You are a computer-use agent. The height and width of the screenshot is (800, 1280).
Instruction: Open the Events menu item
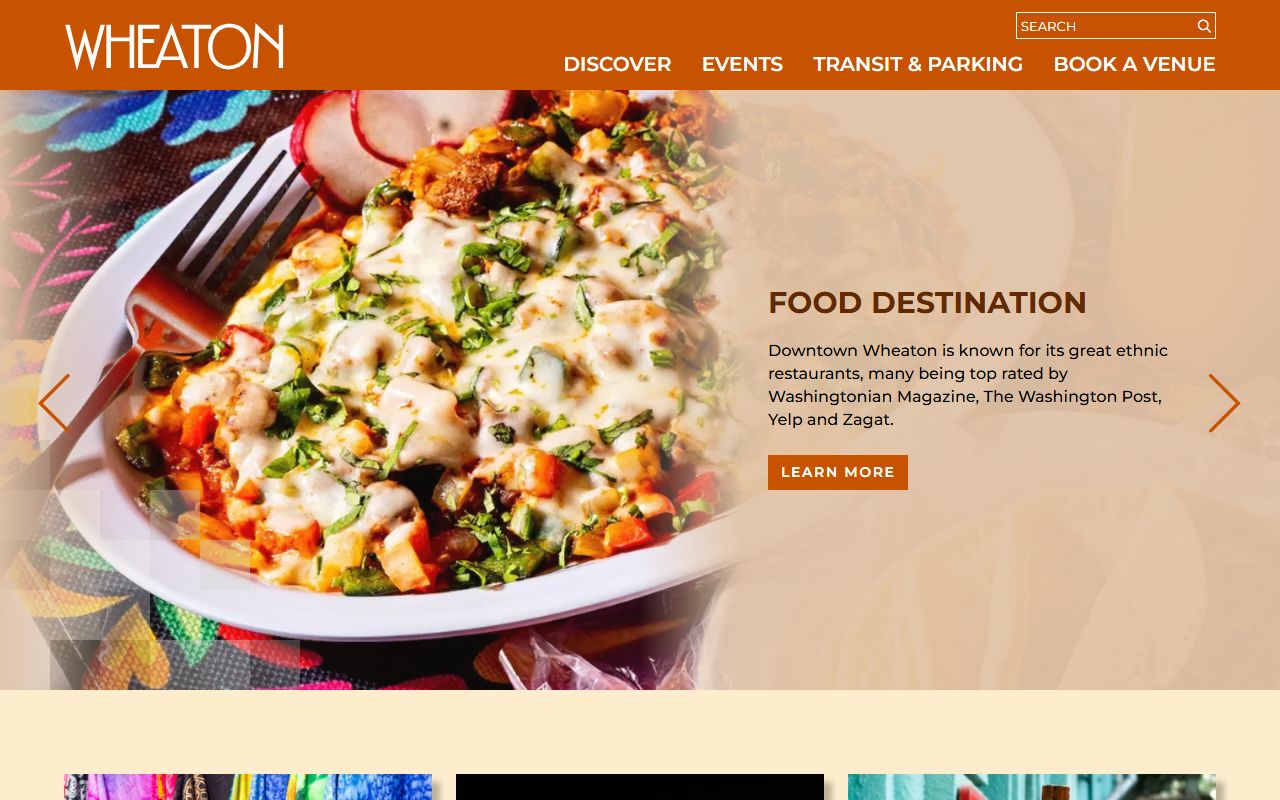[x=742, y=64]
